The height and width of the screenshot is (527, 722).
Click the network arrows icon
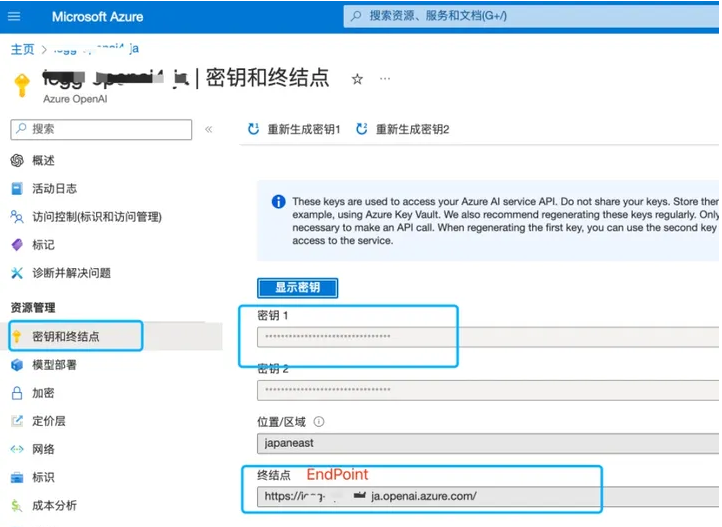point(17,449)
